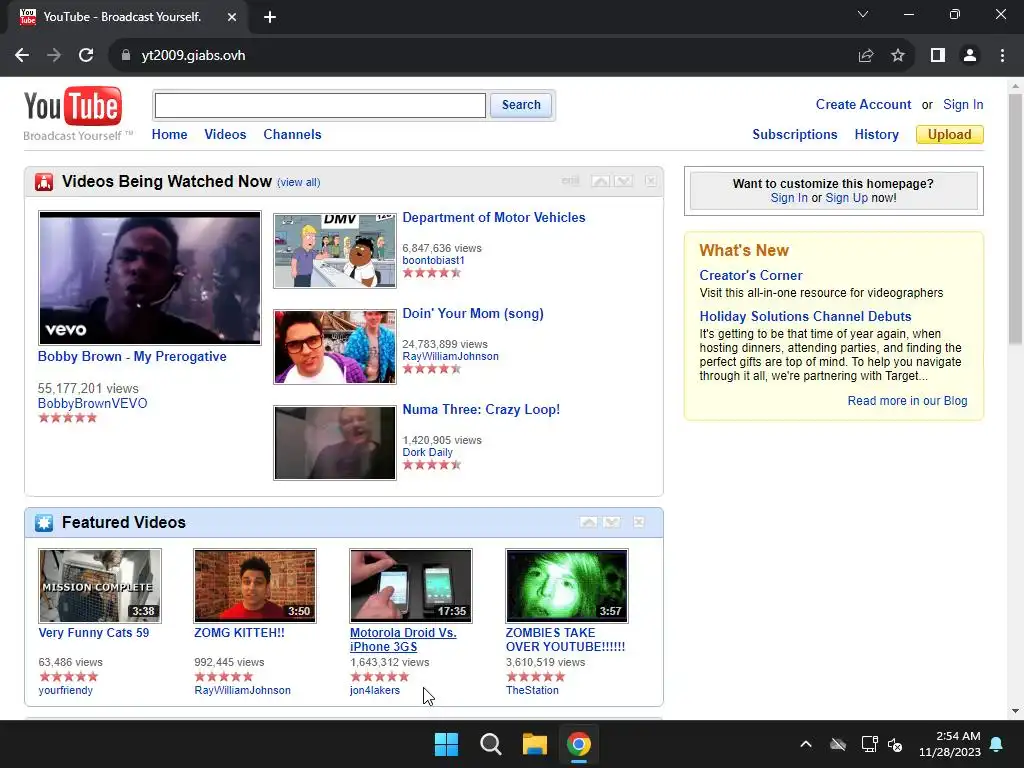This screenshot has height=768, width=1024.
Task: Click Sign Up link in customize box
Action: (x=846, y=198)
